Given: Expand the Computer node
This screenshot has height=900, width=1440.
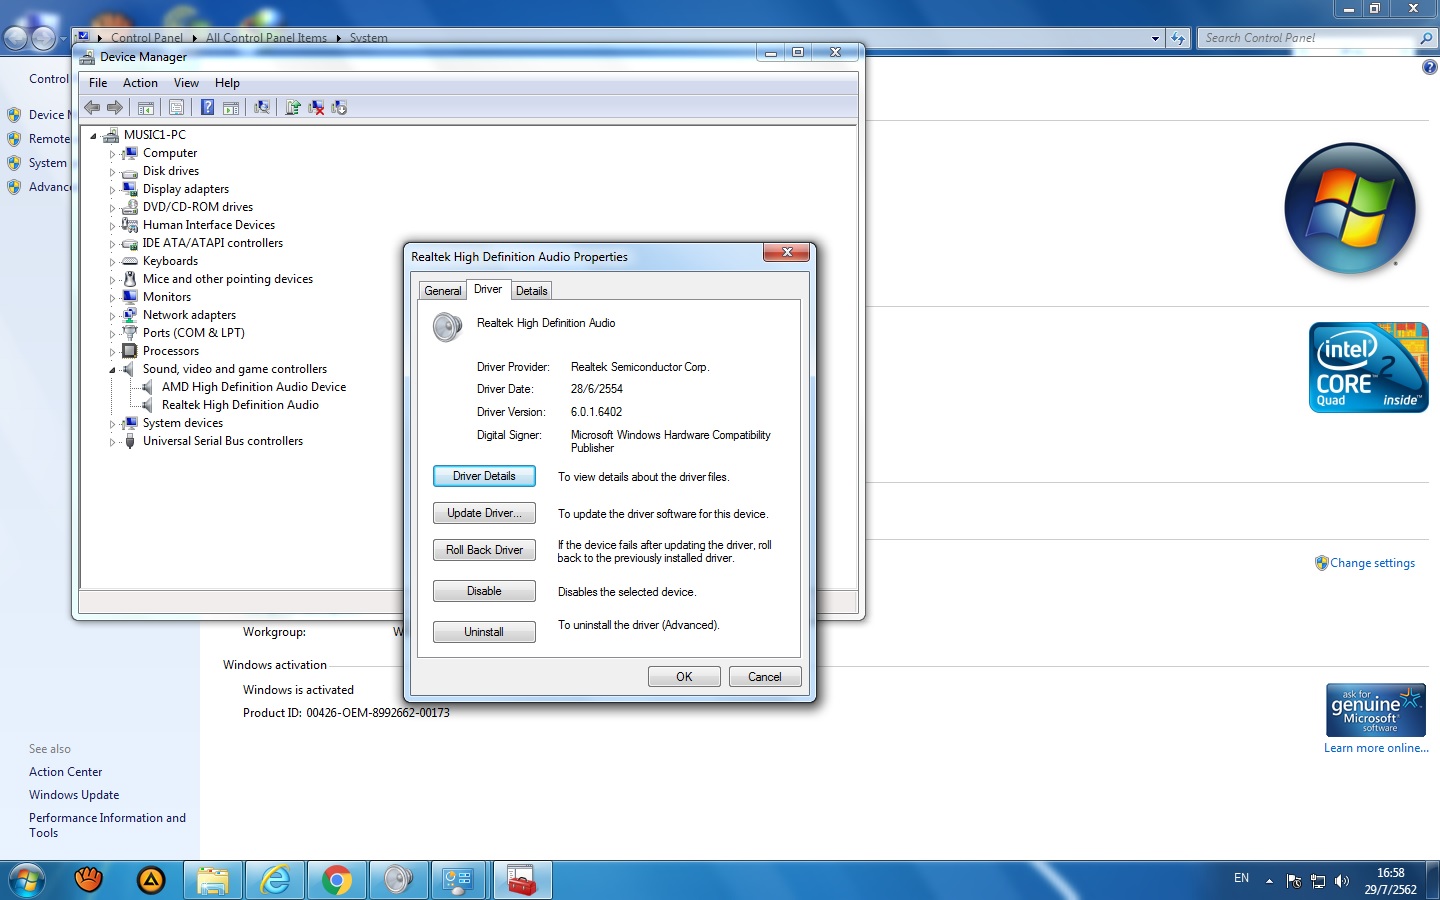Looking at the screenshot, I should [x=112, y=154].
